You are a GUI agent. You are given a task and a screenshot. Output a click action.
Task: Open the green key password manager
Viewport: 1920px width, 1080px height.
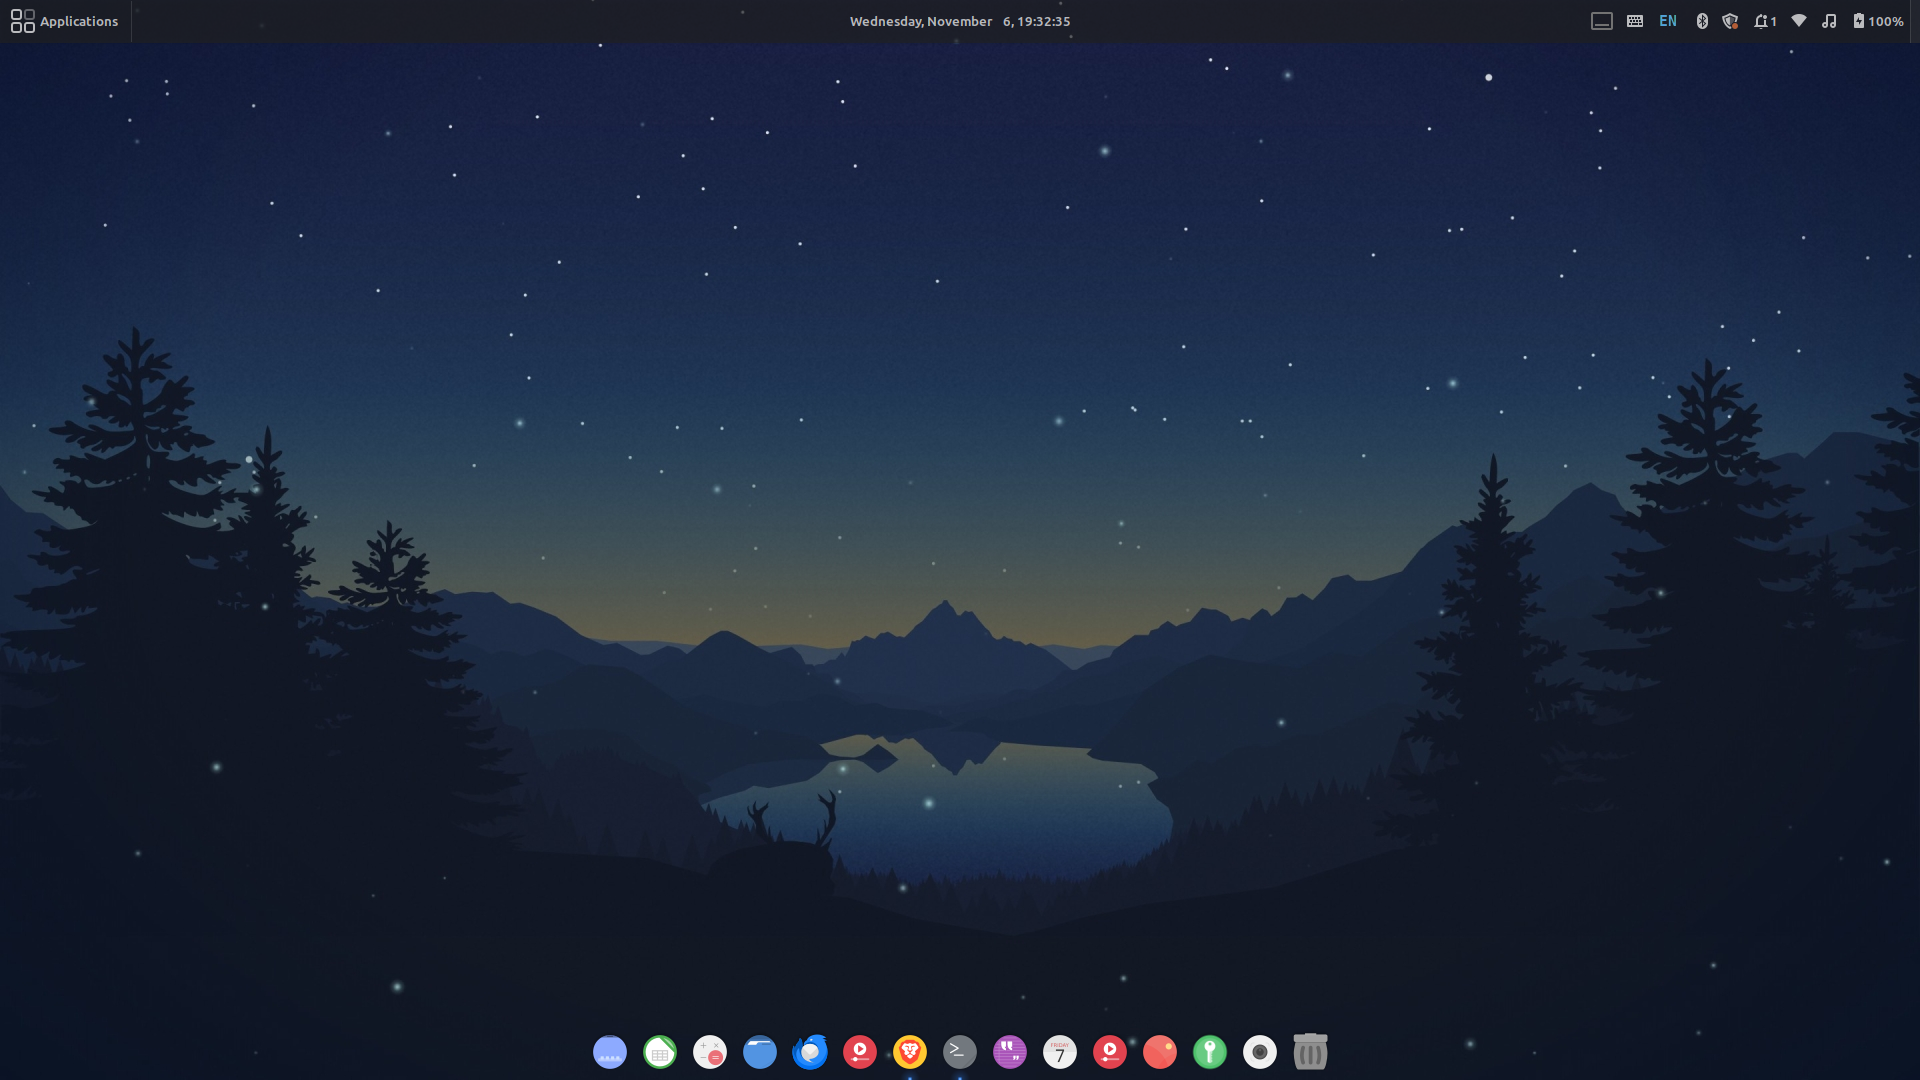(x=1210, y=1052)
